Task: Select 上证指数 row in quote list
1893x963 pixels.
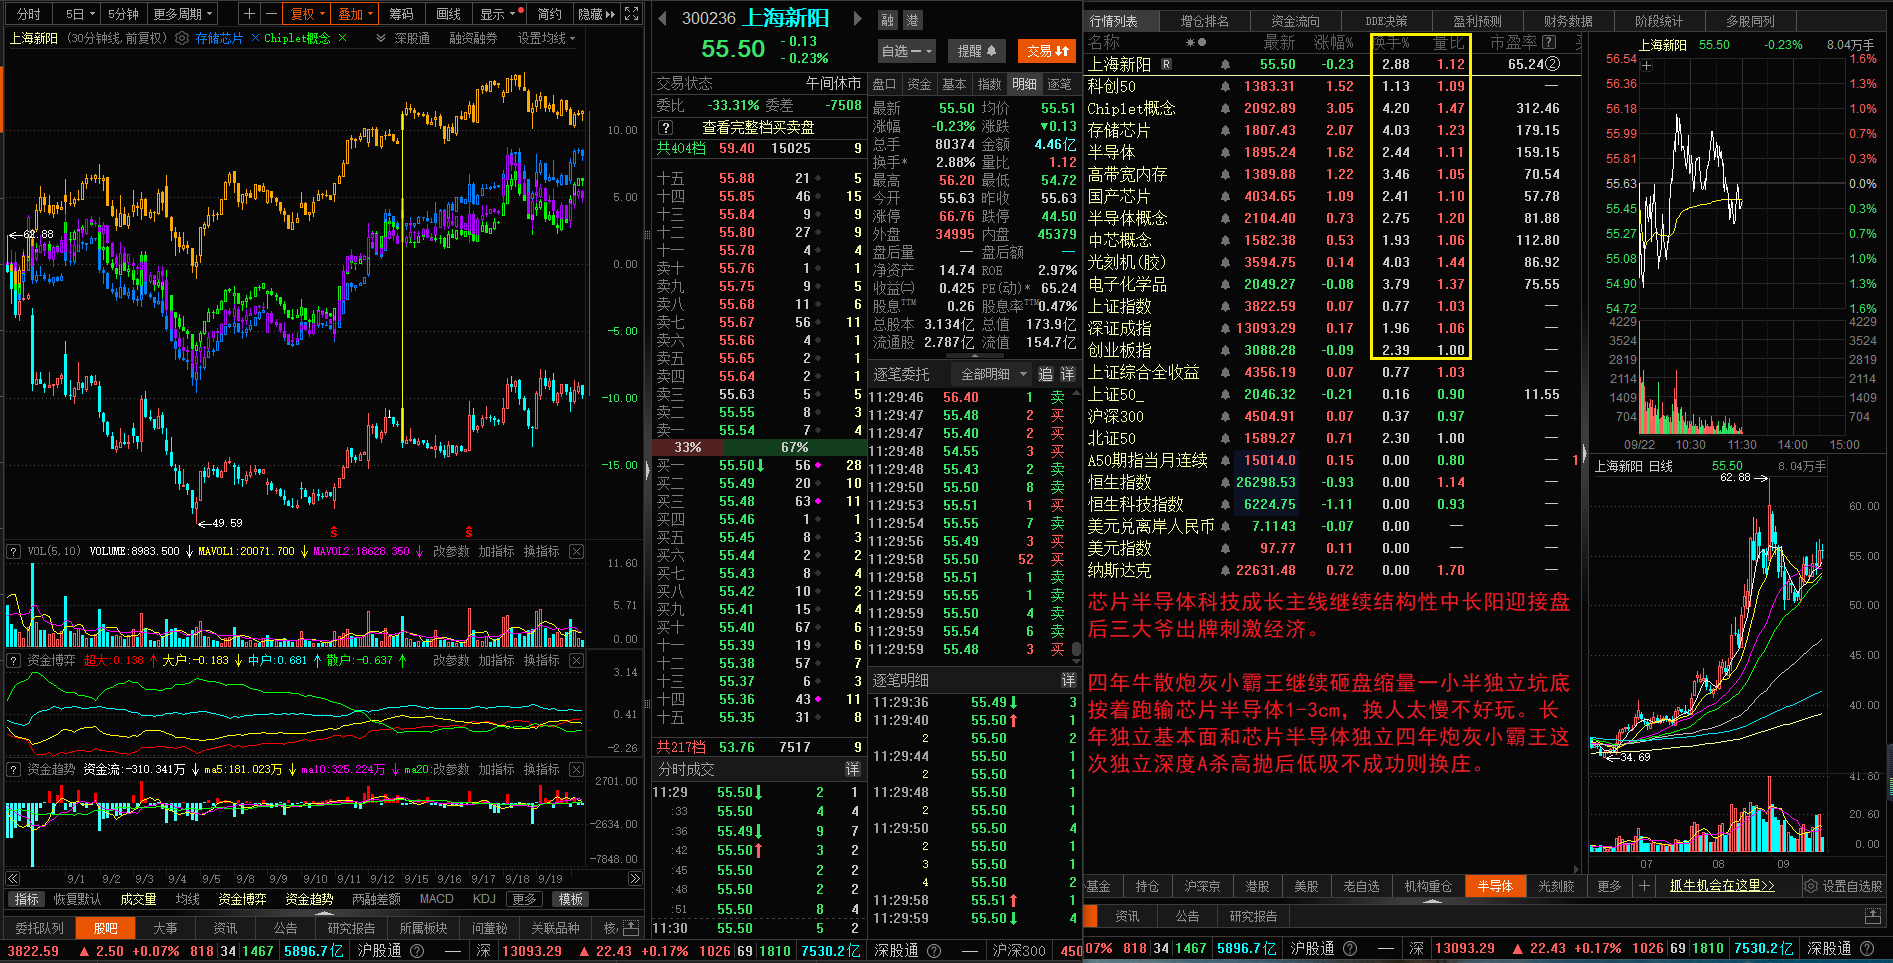Action: tap(1335, 306)
